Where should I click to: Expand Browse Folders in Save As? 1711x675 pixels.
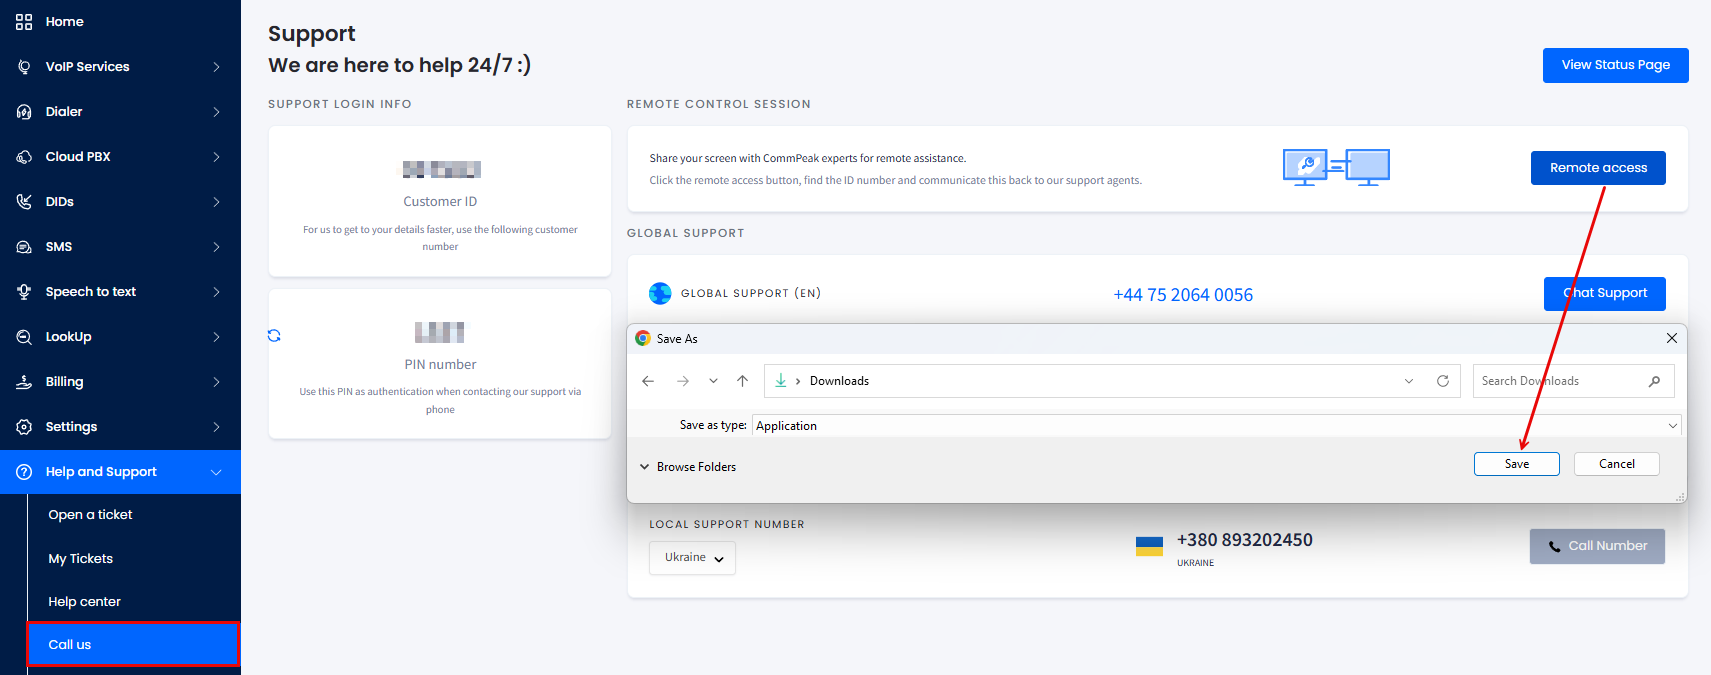pos(688,467)
